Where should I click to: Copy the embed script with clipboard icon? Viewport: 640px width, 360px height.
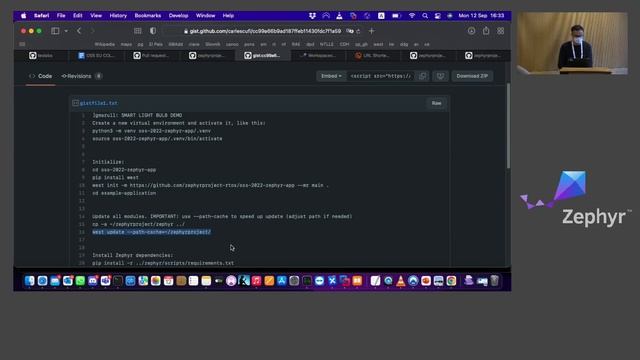[423, 76]
